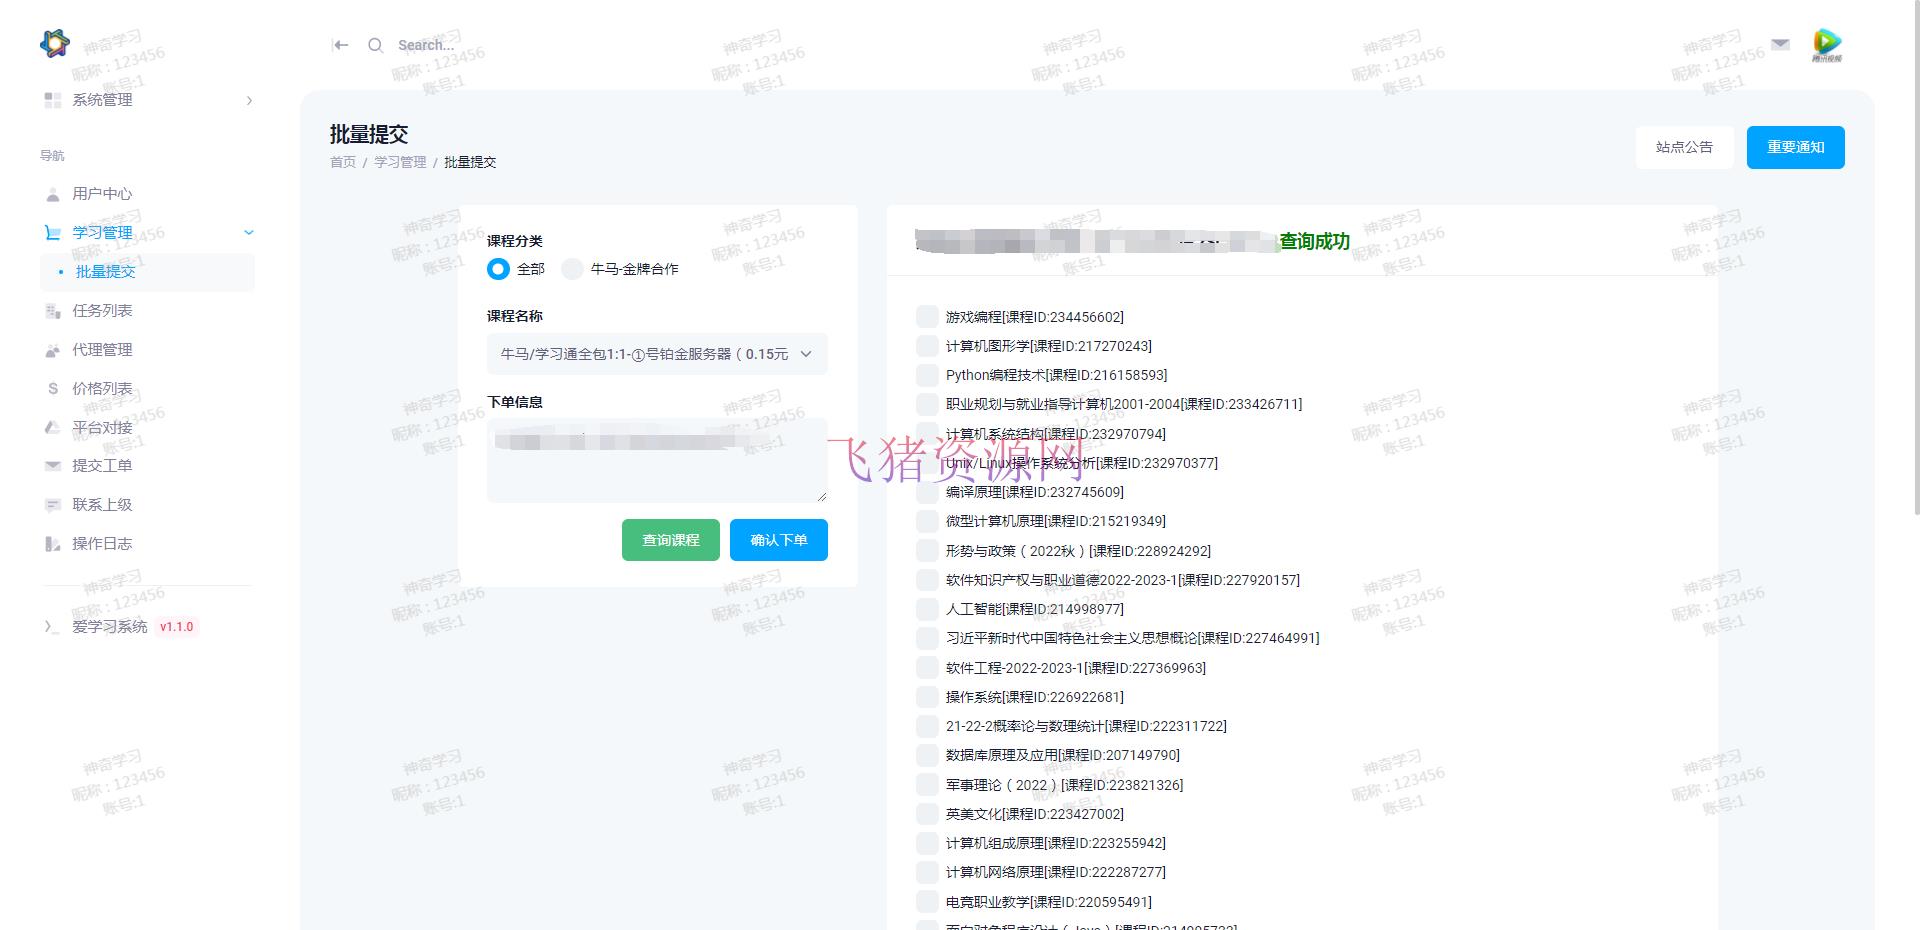1920x930 pixels.
Task: Click the 软件知识产权与职业道德2022-2023-1 course row
Action: [1123, 580]
